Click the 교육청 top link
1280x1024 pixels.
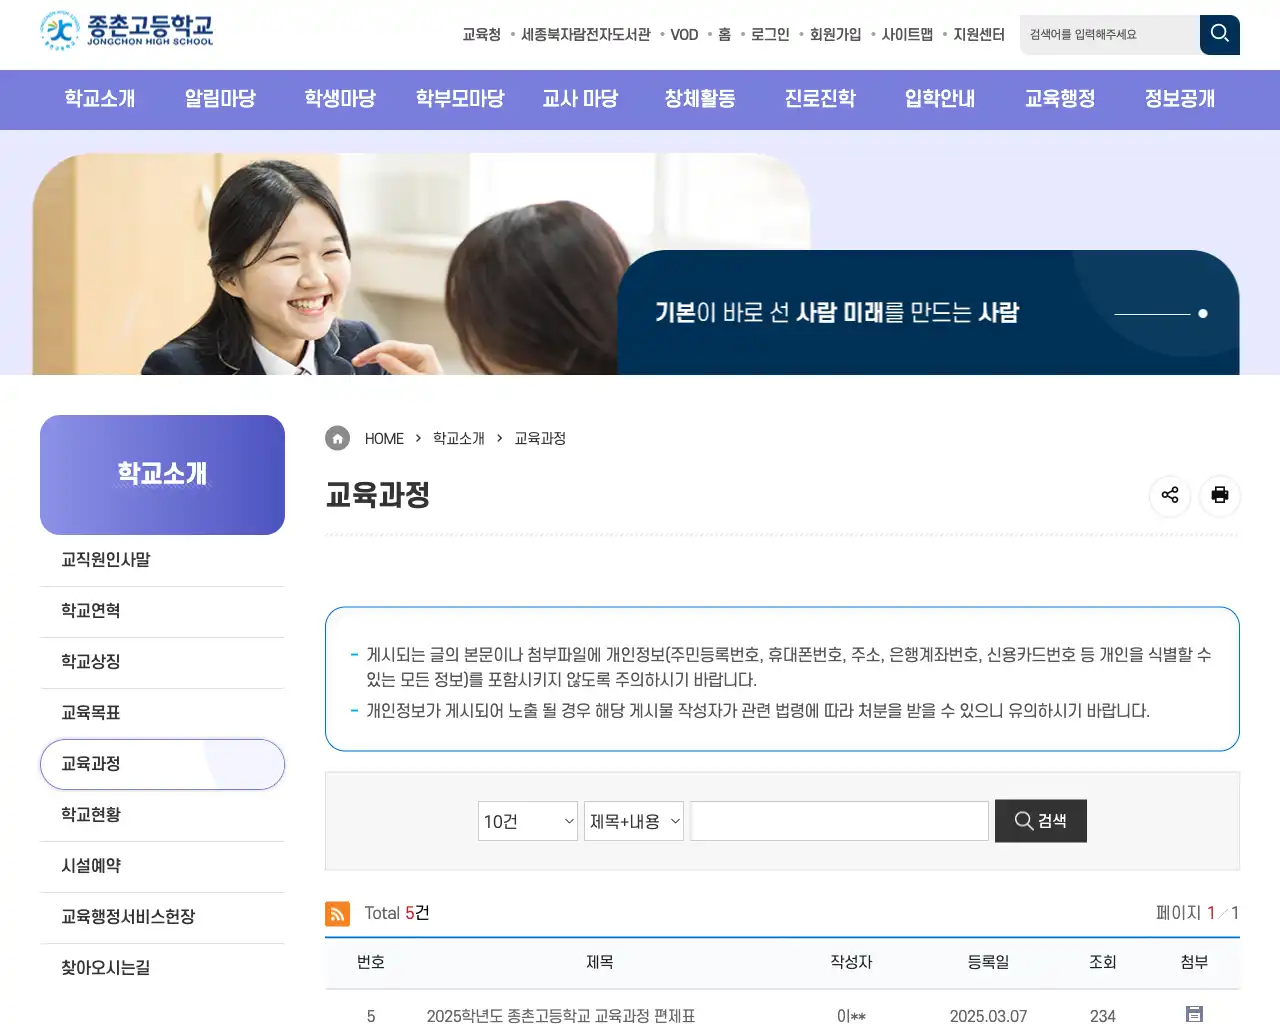(481, 34)
